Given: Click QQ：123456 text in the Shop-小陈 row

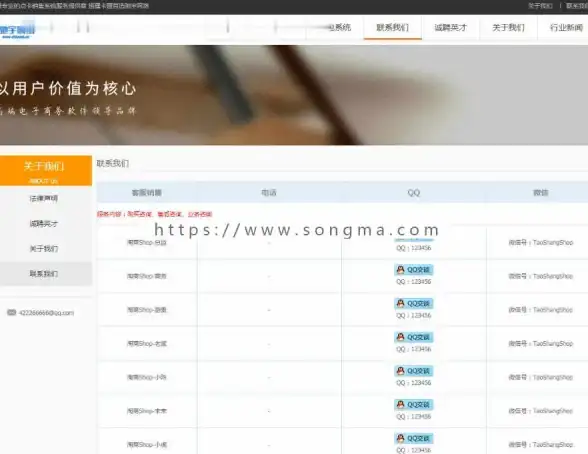Looking at the screenshot, I should tap(414, 383).
